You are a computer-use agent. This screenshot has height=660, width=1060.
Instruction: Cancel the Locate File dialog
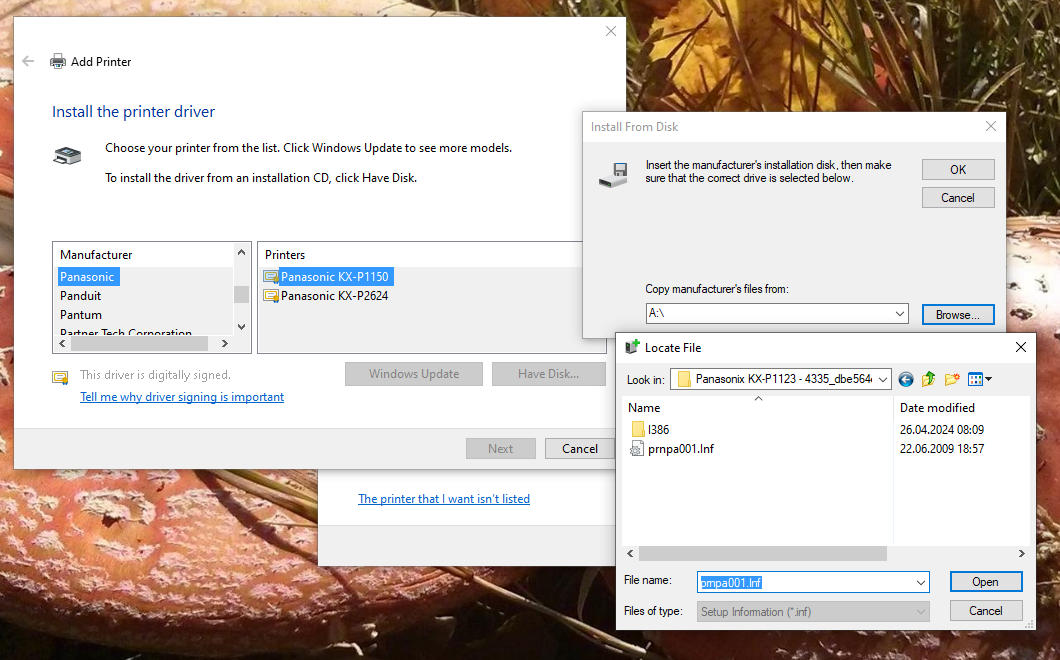[986, 611]
